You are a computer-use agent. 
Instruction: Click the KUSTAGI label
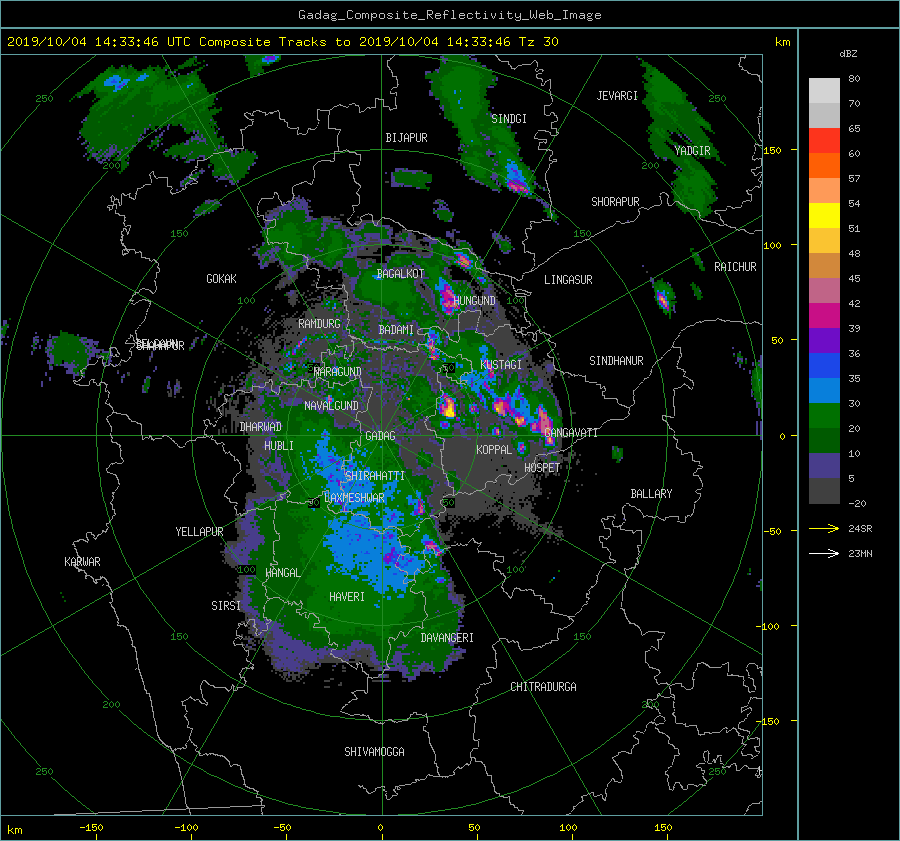tap(501, 365)
